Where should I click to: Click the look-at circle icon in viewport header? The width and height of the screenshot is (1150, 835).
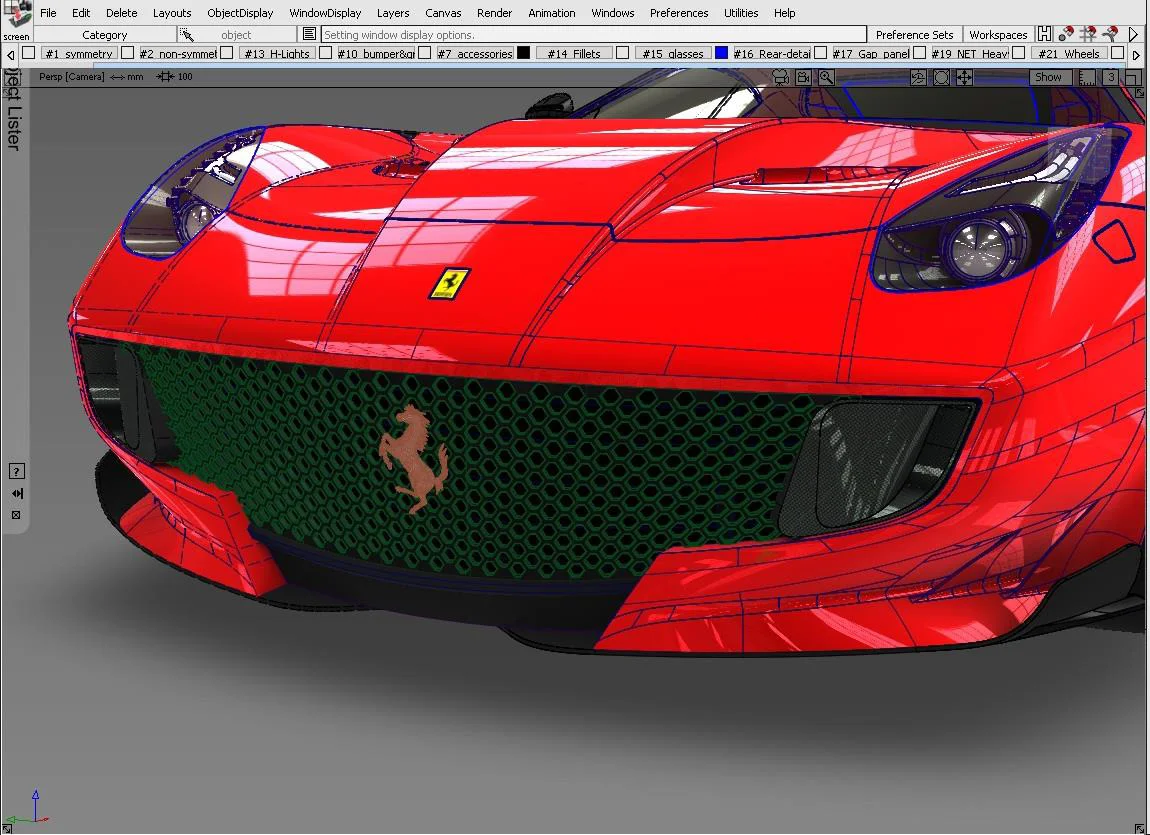(x=941, y=77)
